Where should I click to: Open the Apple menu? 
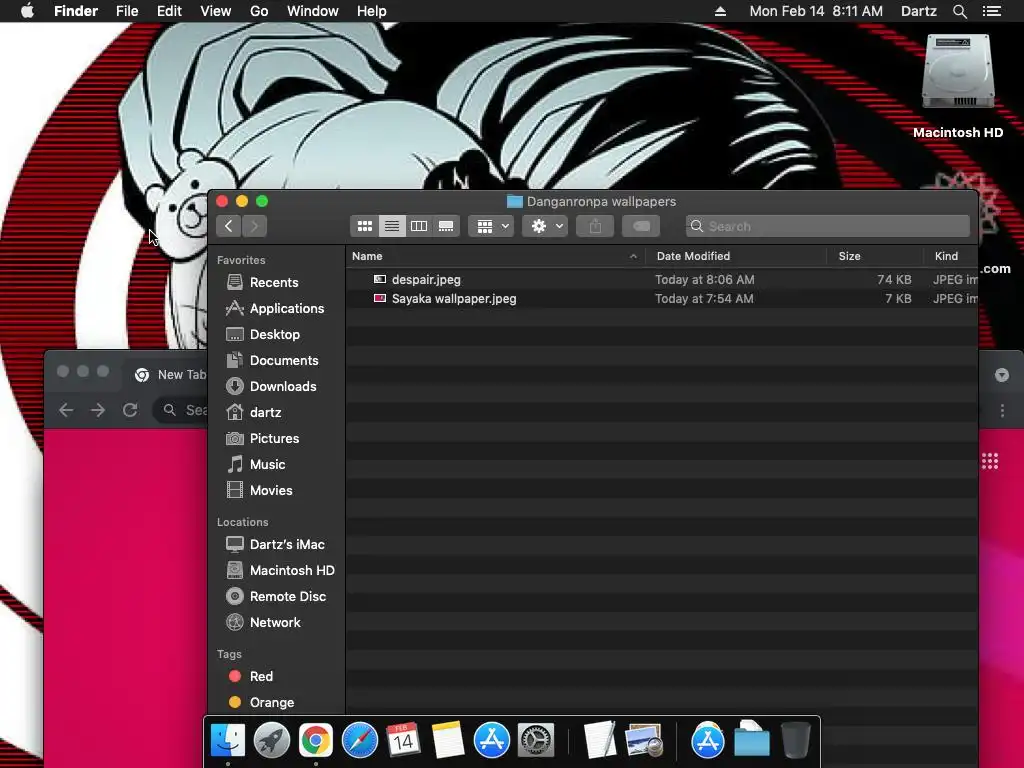[27, 11]
